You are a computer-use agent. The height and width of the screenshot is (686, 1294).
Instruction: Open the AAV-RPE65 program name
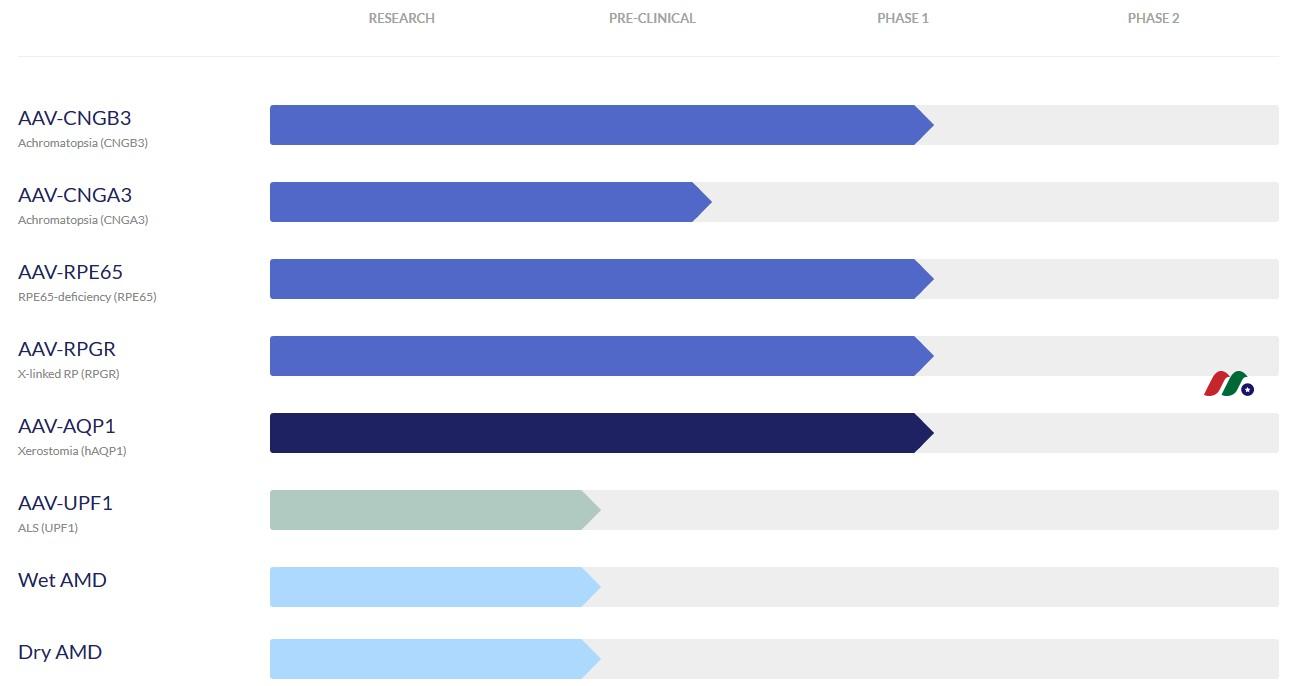tap(71, 272)
